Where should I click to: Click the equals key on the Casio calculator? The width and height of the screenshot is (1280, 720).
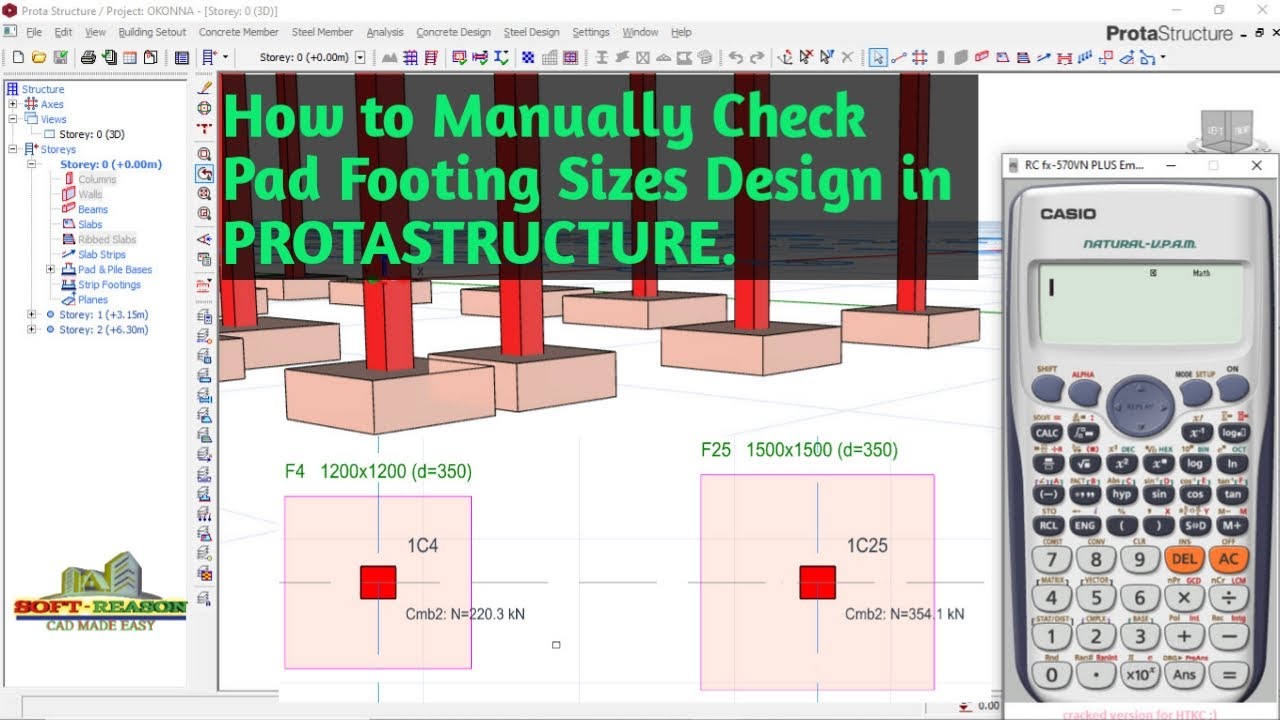click(x=1227, y=673)
